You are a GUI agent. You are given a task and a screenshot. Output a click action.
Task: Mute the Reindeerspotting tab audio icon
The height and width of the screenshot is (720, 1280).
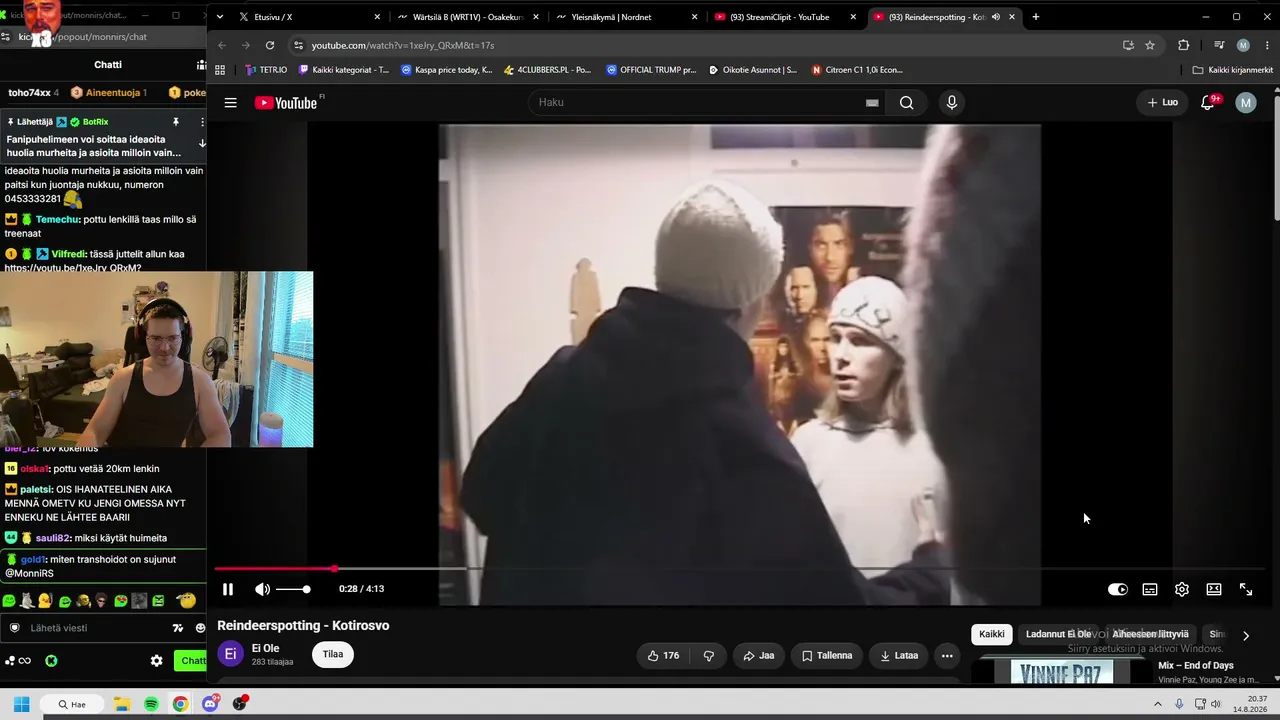coord(996,17)
